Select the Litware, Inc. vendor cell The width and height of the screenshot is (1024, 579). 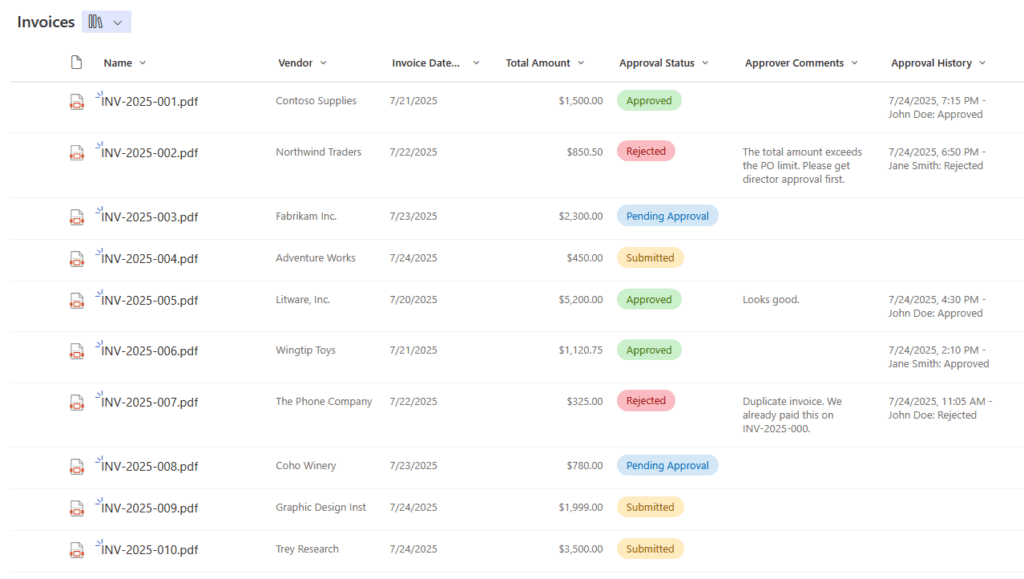tap(303, 300)
